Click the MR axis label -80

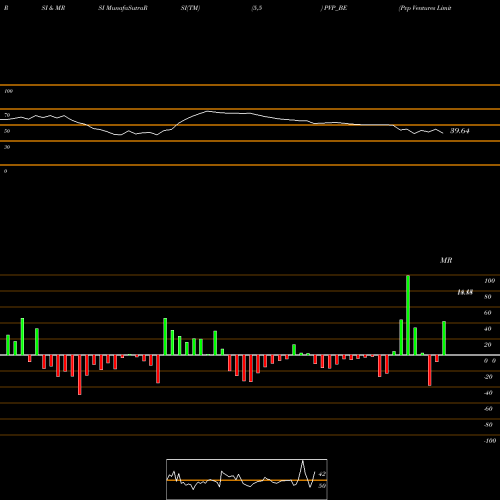(488, 425)
